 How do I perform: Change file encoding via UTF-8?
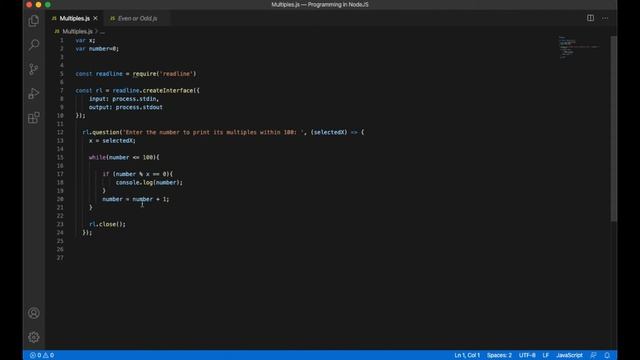coord(527,355)
